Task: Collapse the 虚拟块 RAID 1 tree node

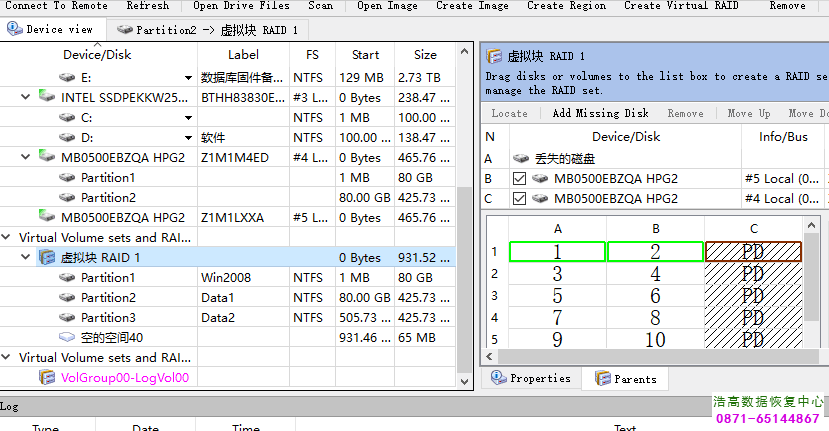Action: pos(26,257)
